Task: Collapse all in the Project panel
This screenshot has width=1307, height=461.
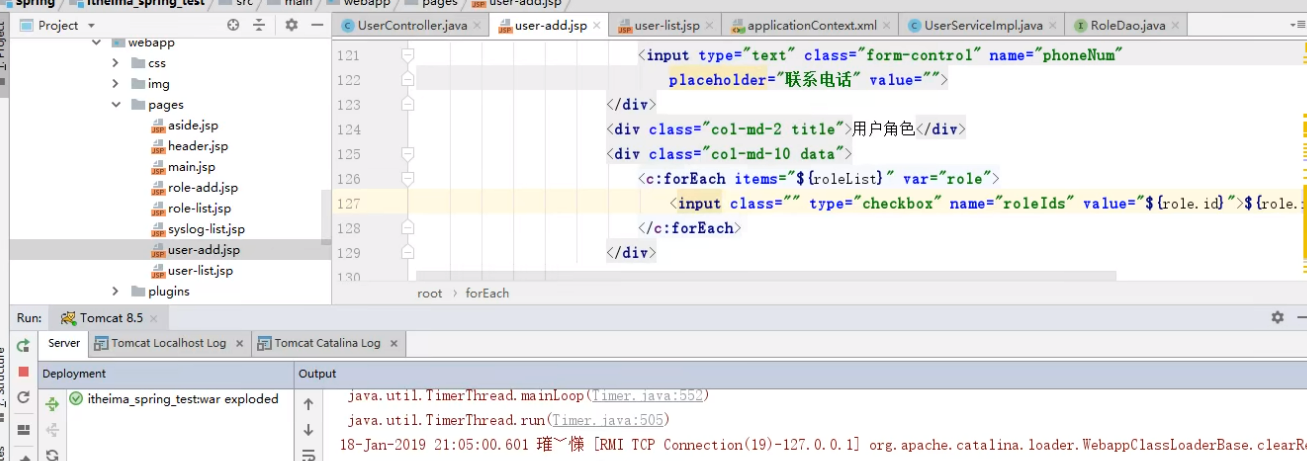Action: point(260,25)
